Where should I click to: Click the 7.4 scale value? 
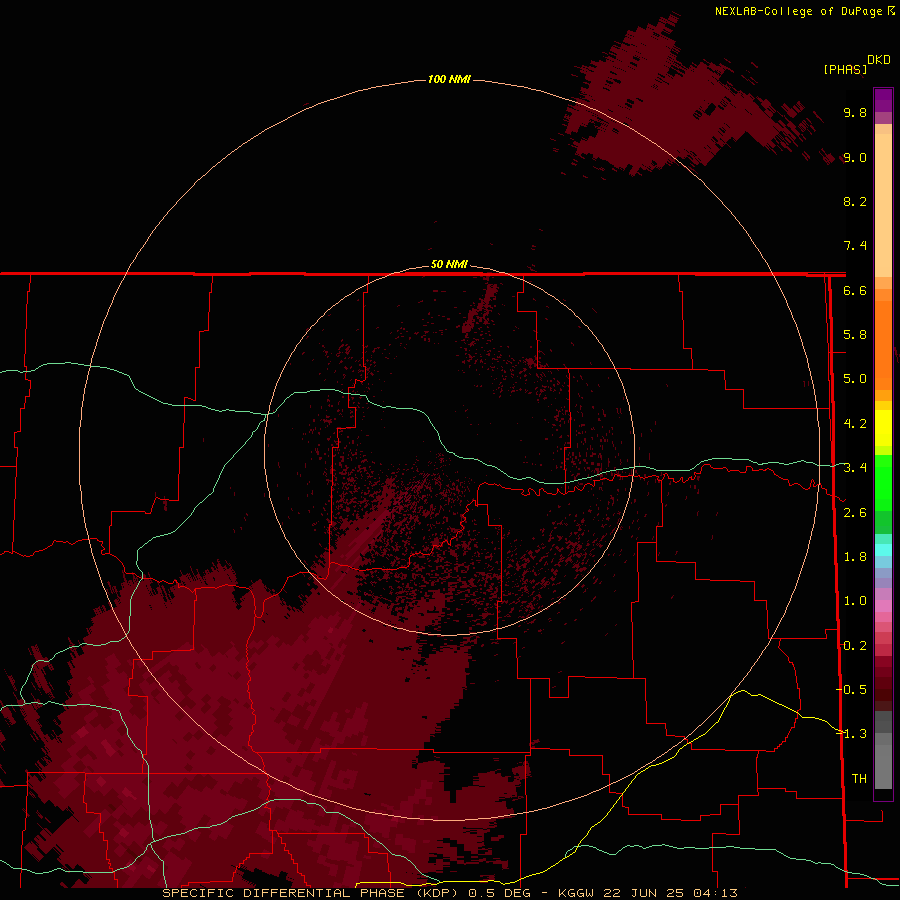pyautogui.click(x=855, y=246)
